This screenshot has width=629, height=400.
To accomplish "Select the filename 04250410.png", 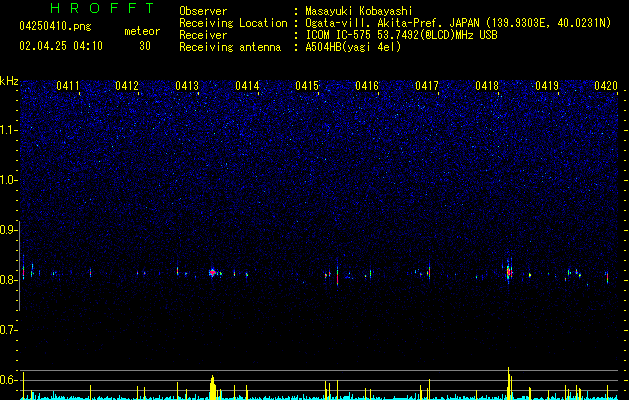I will (55, 27).
